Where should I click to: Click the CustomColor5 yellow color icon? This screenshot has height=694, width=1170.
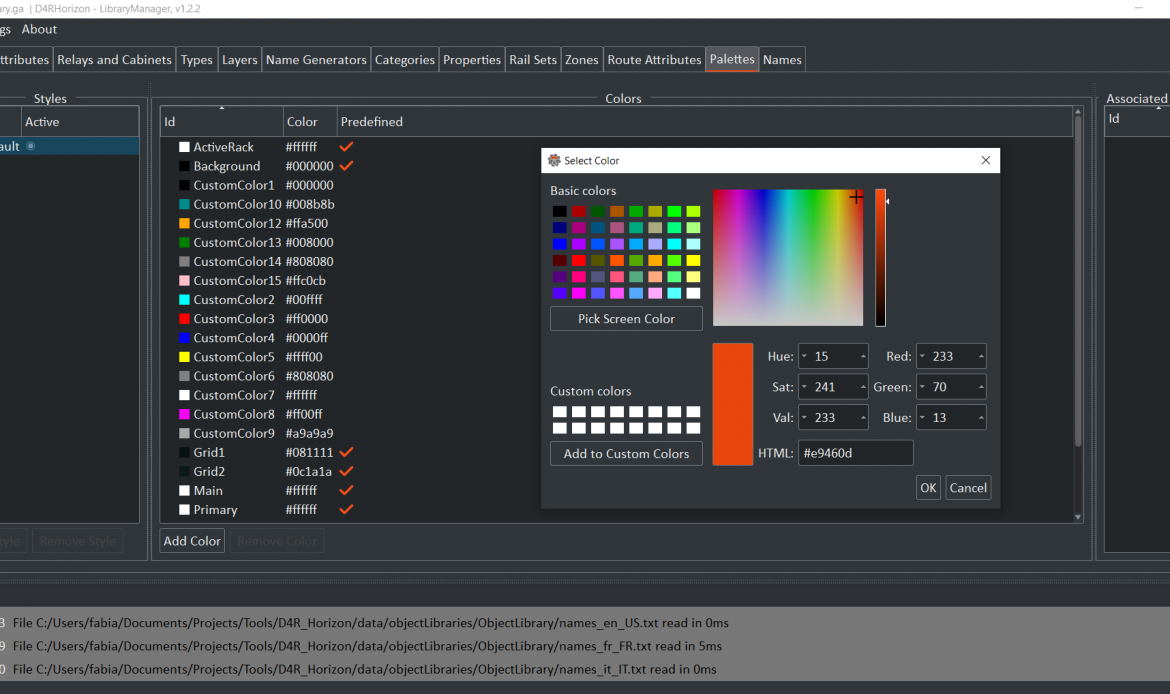tap(184, 357)
